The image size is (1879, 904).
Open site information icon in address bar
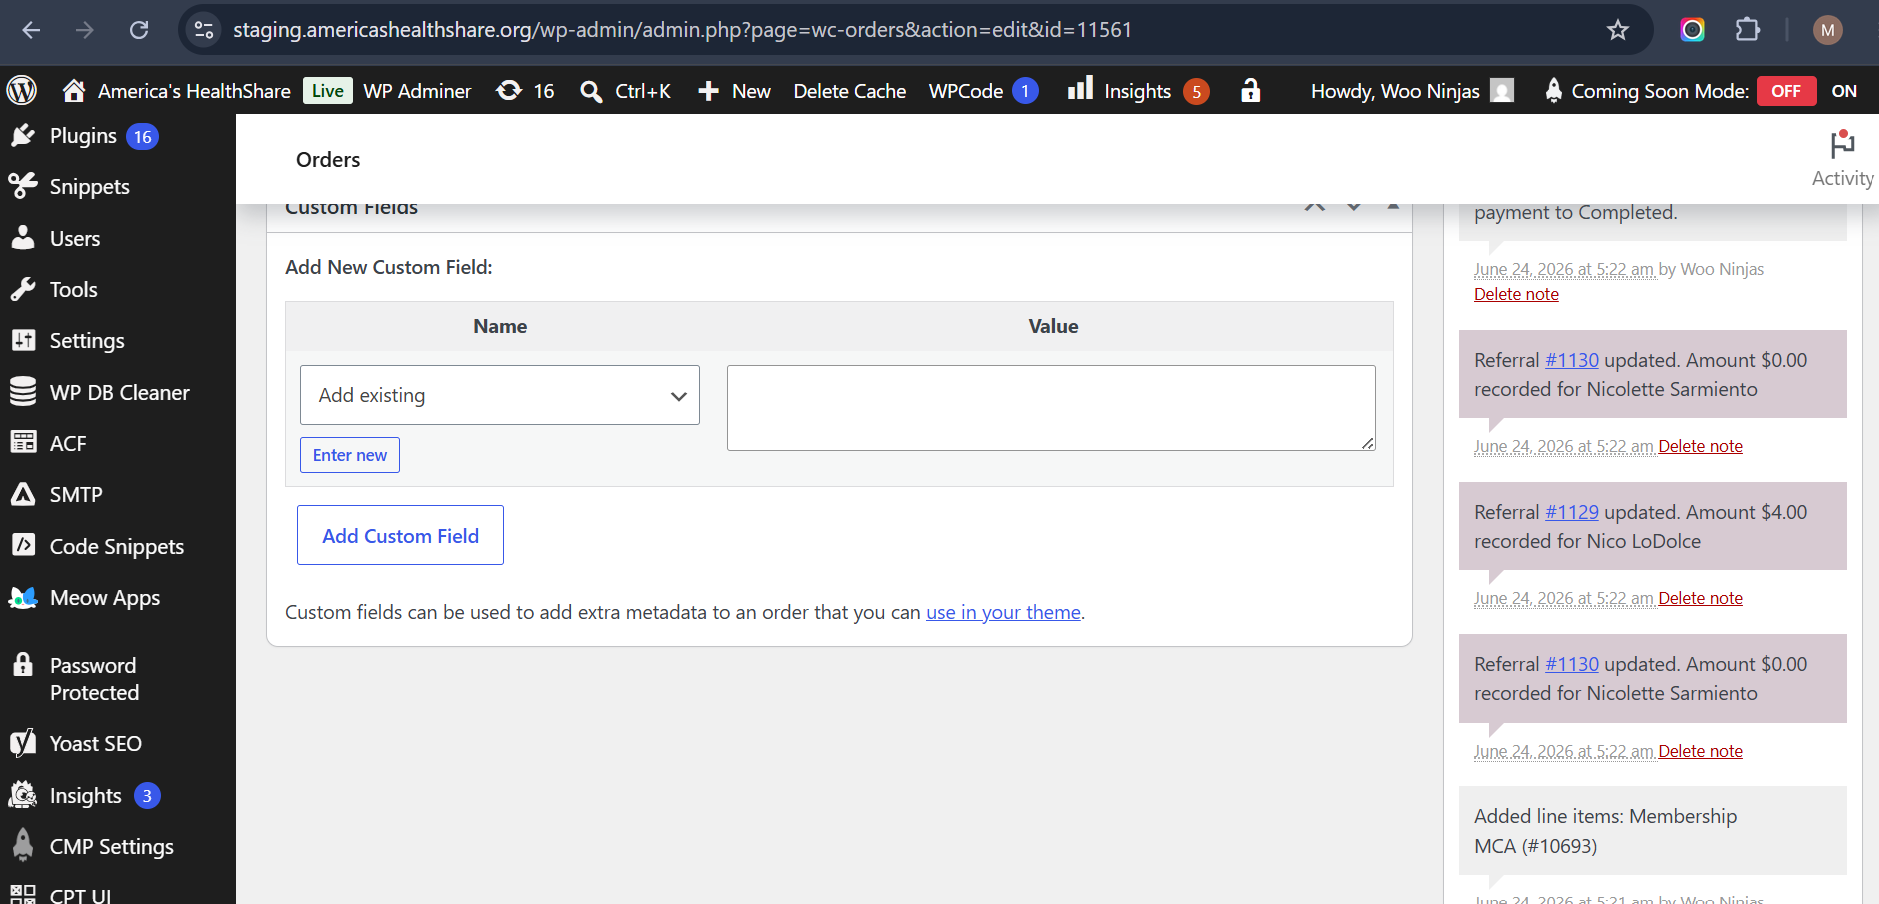pyautogui.click(x=204, y=30)
